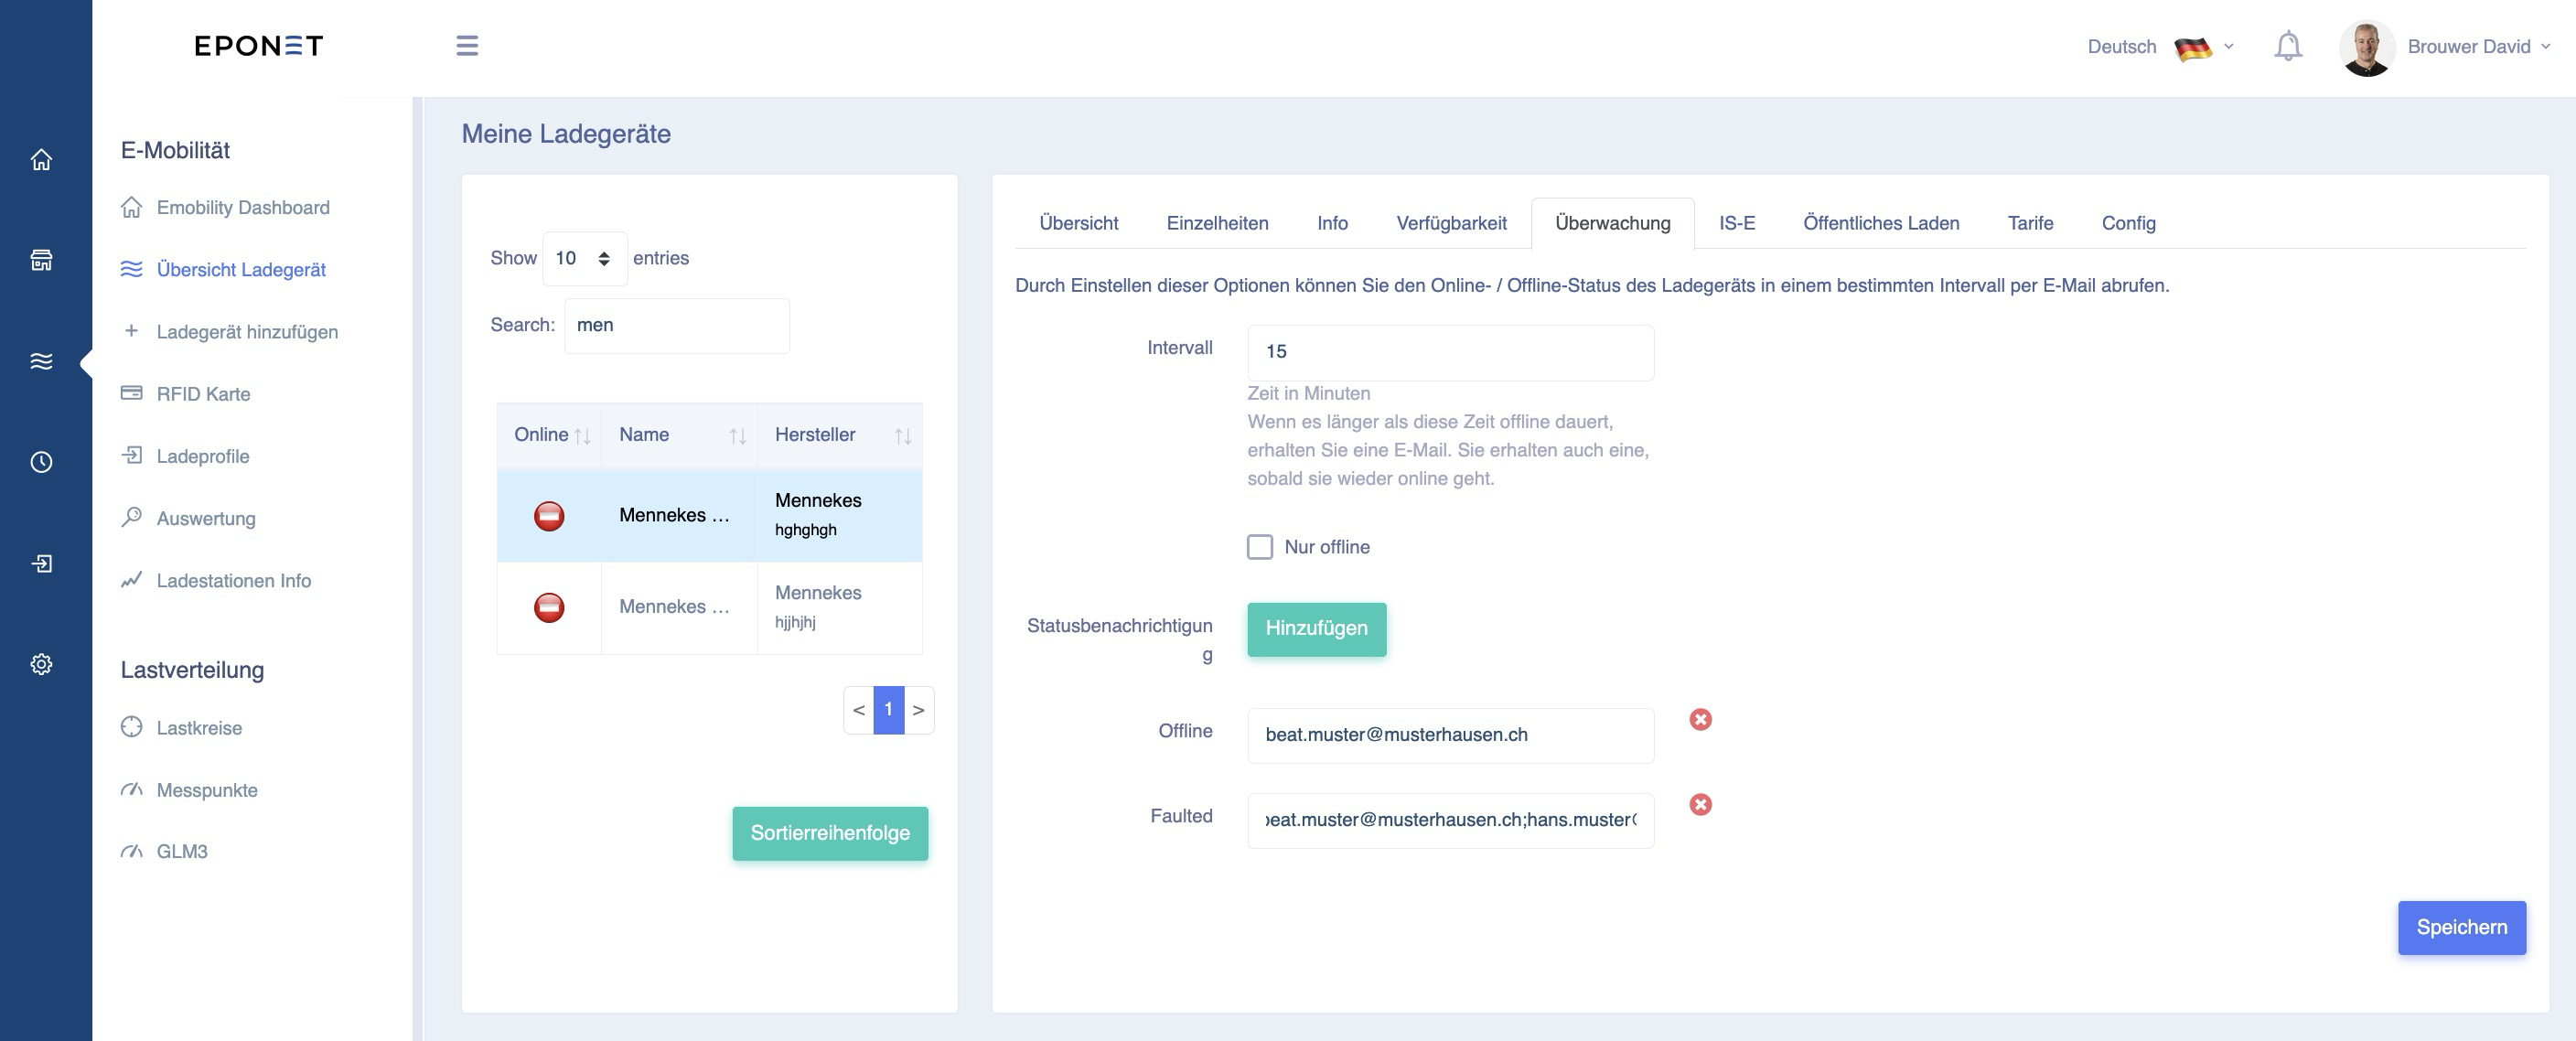This screenshot has height=1041, width=2576.
Task: Click the store icon in left rail
Action: tap(41, 260)
